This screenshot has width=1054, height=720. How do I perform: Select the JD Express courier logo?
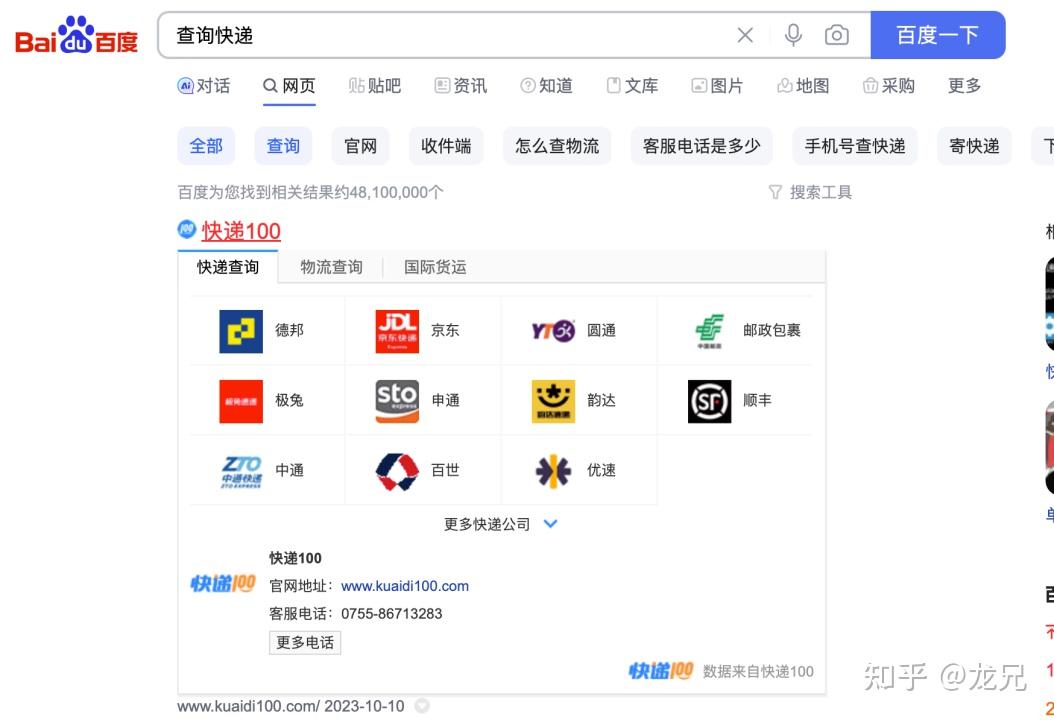click(x=396, y=330)
